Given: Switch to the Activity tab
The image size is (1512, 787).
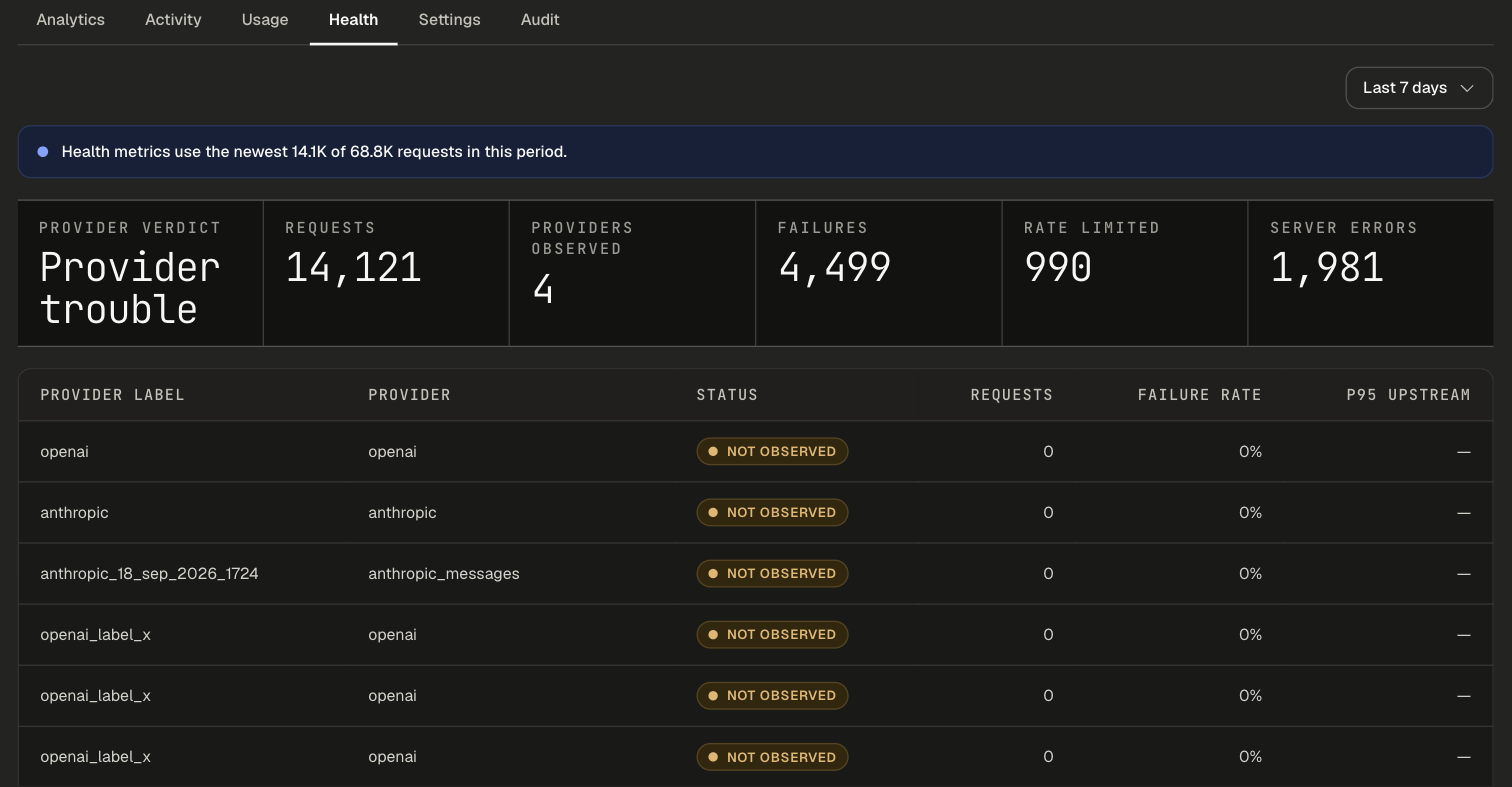Looking at the screenshot, I should (173, 20).
